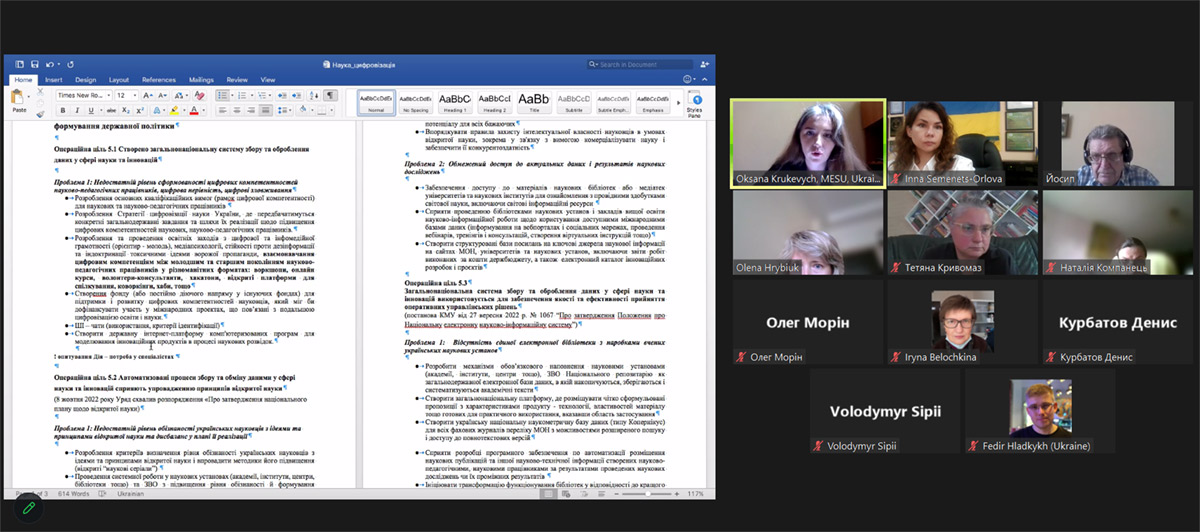Viewport: 1200px width, 532px height.
Task: Open the Review ribbon tab
Action: [237, 80]
